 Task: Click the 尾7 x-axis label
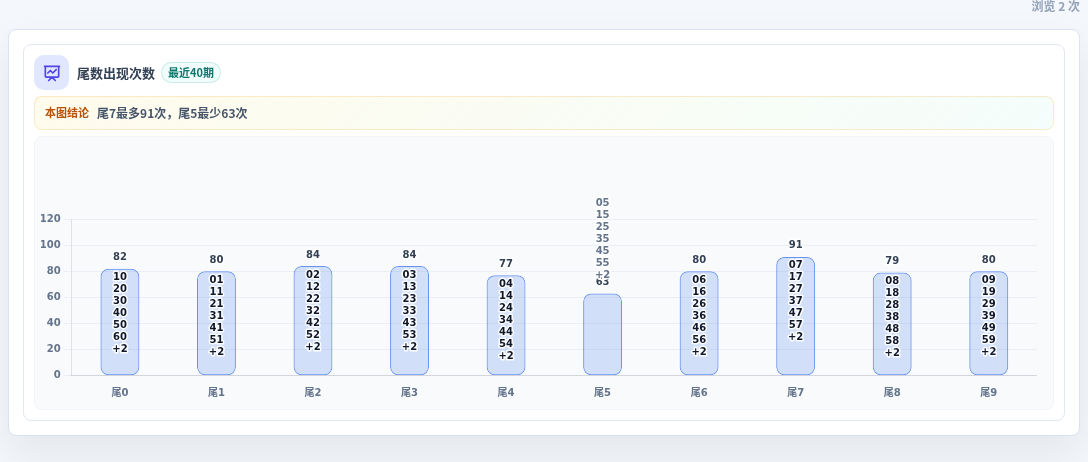(795, 392)
